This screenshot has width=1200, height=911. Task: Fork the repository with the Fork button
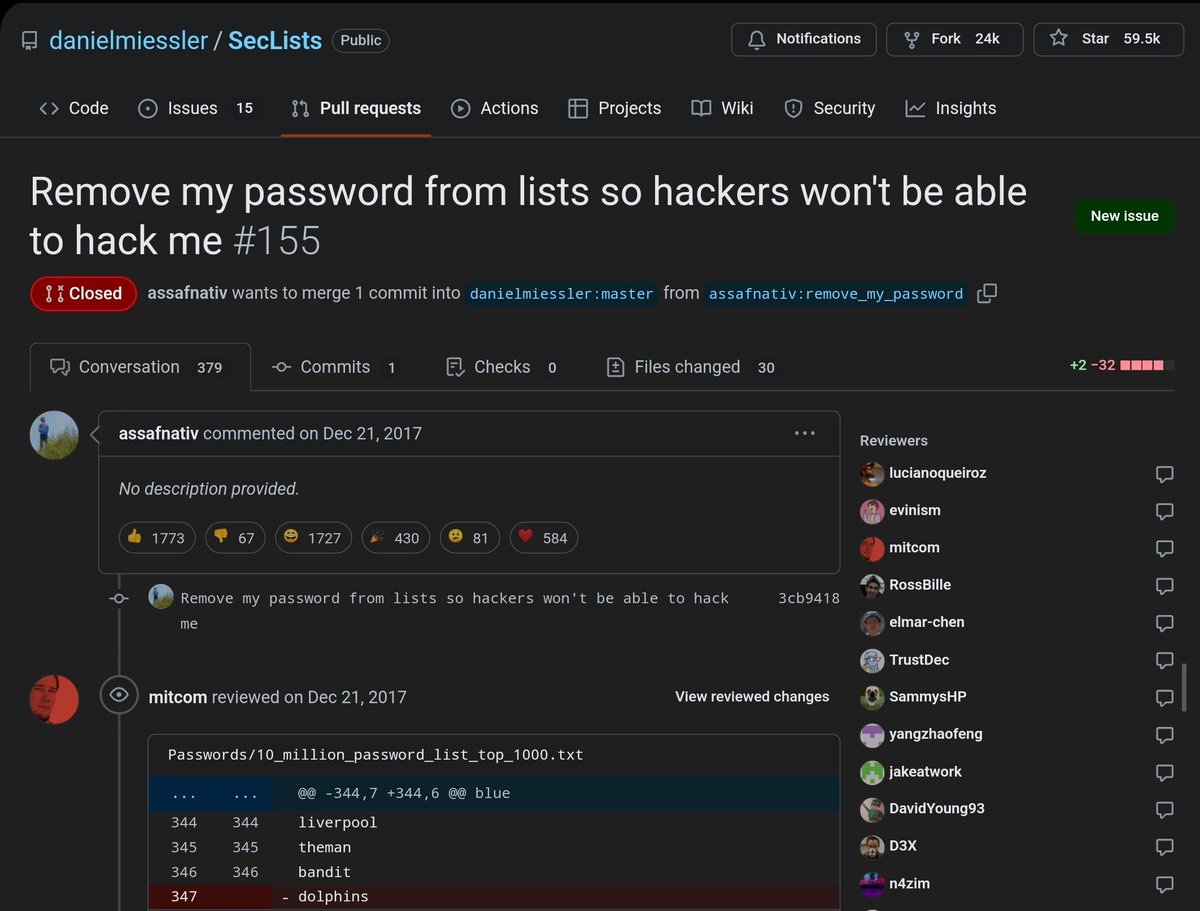954,39
